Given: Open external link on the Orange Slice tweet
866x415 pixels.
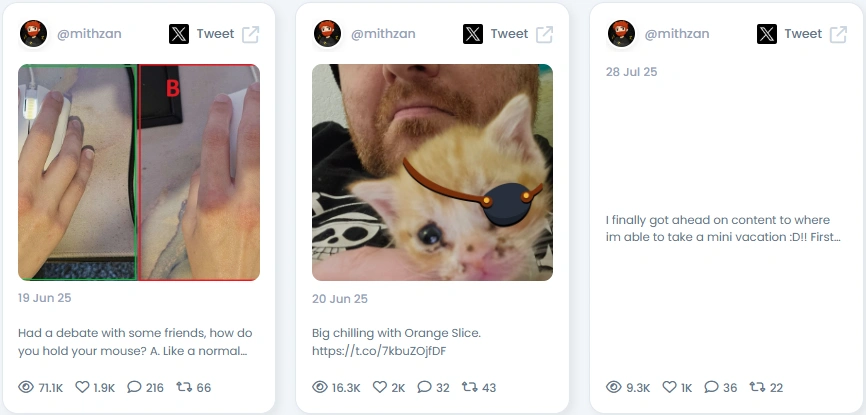Looking at the screenshot, I should [545, 34].
